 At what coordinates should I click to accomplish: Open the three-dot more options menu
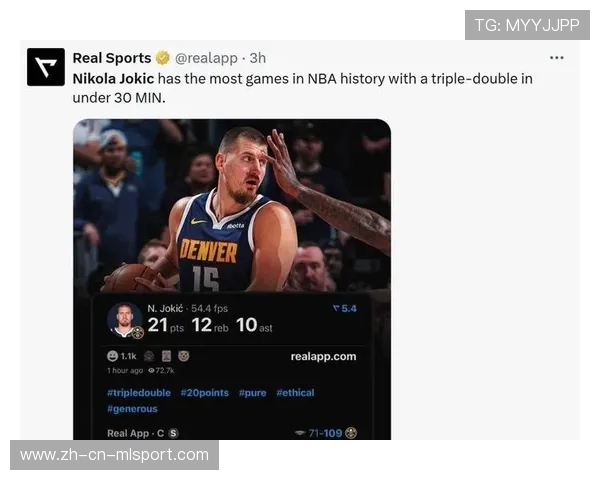[556, 58]
